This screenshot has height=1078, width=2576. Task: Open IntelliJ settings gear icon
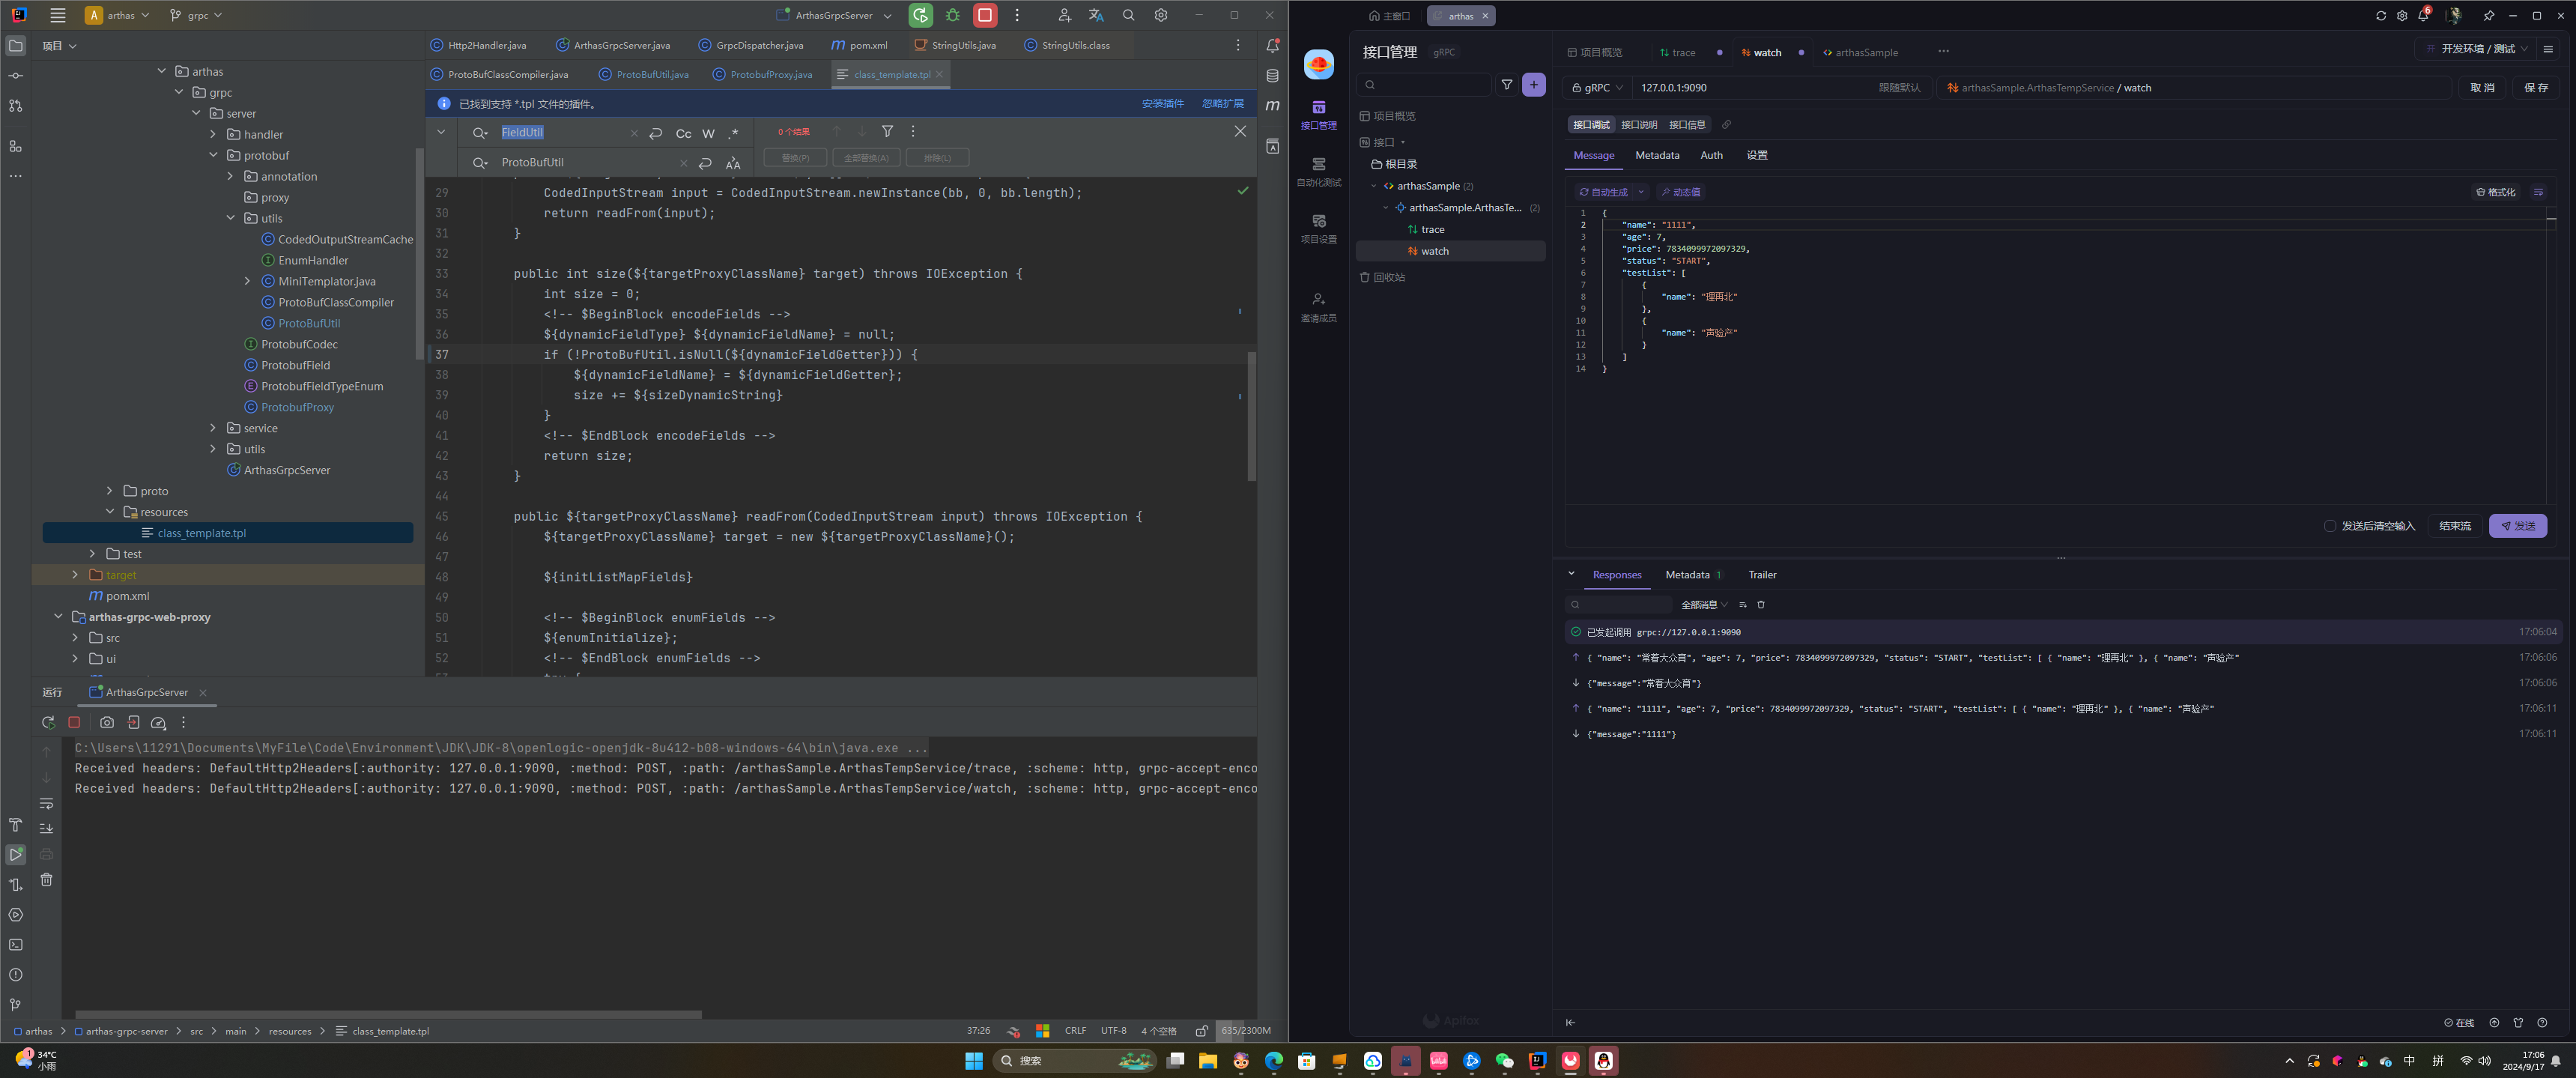pos(1161,15)
